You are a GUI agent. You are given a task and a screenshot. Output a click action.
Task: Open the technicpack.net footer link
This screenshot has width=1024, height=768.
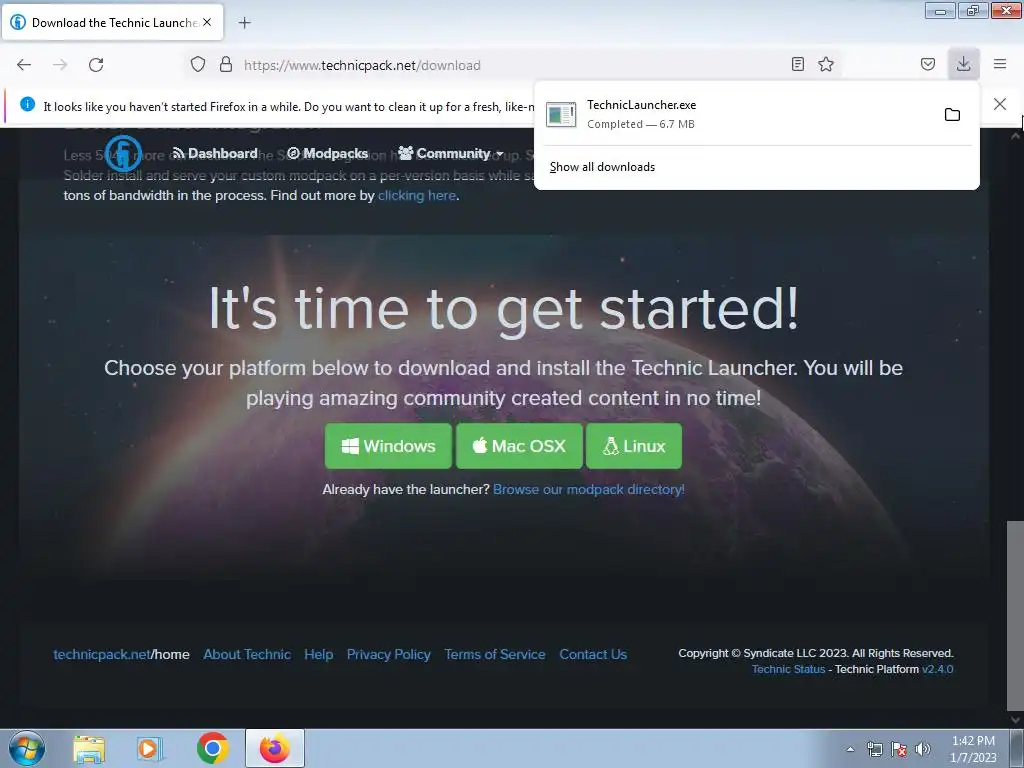coord(121,654)
